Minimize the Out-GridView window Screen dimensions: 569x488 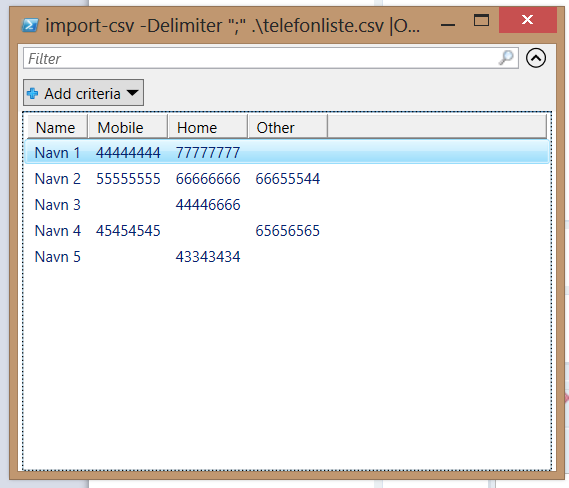[x=448, y=25]
